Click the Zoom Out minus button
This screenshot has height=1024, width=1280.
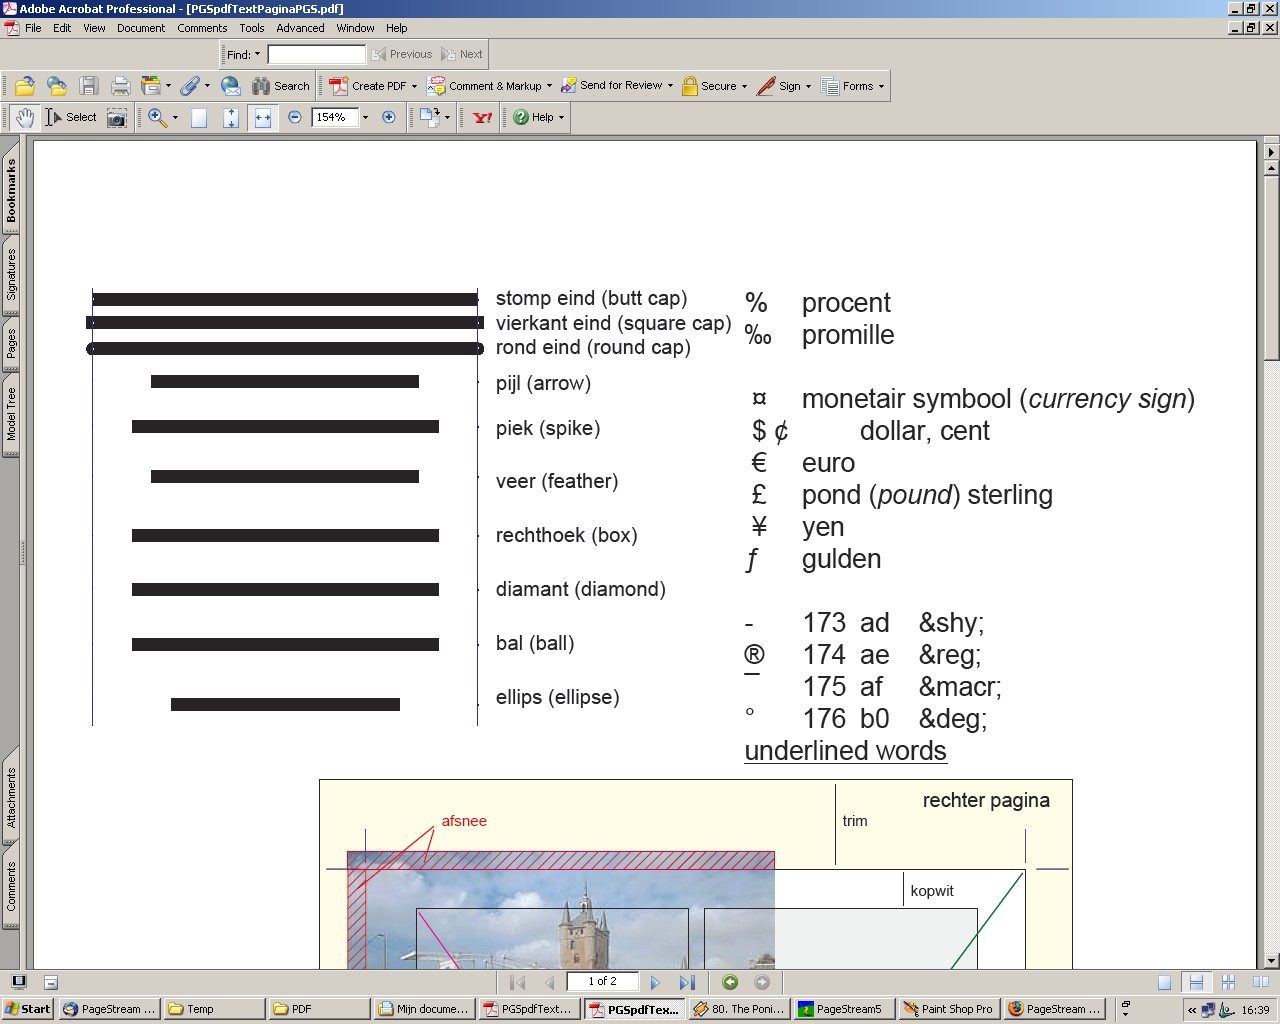[295, 118]
